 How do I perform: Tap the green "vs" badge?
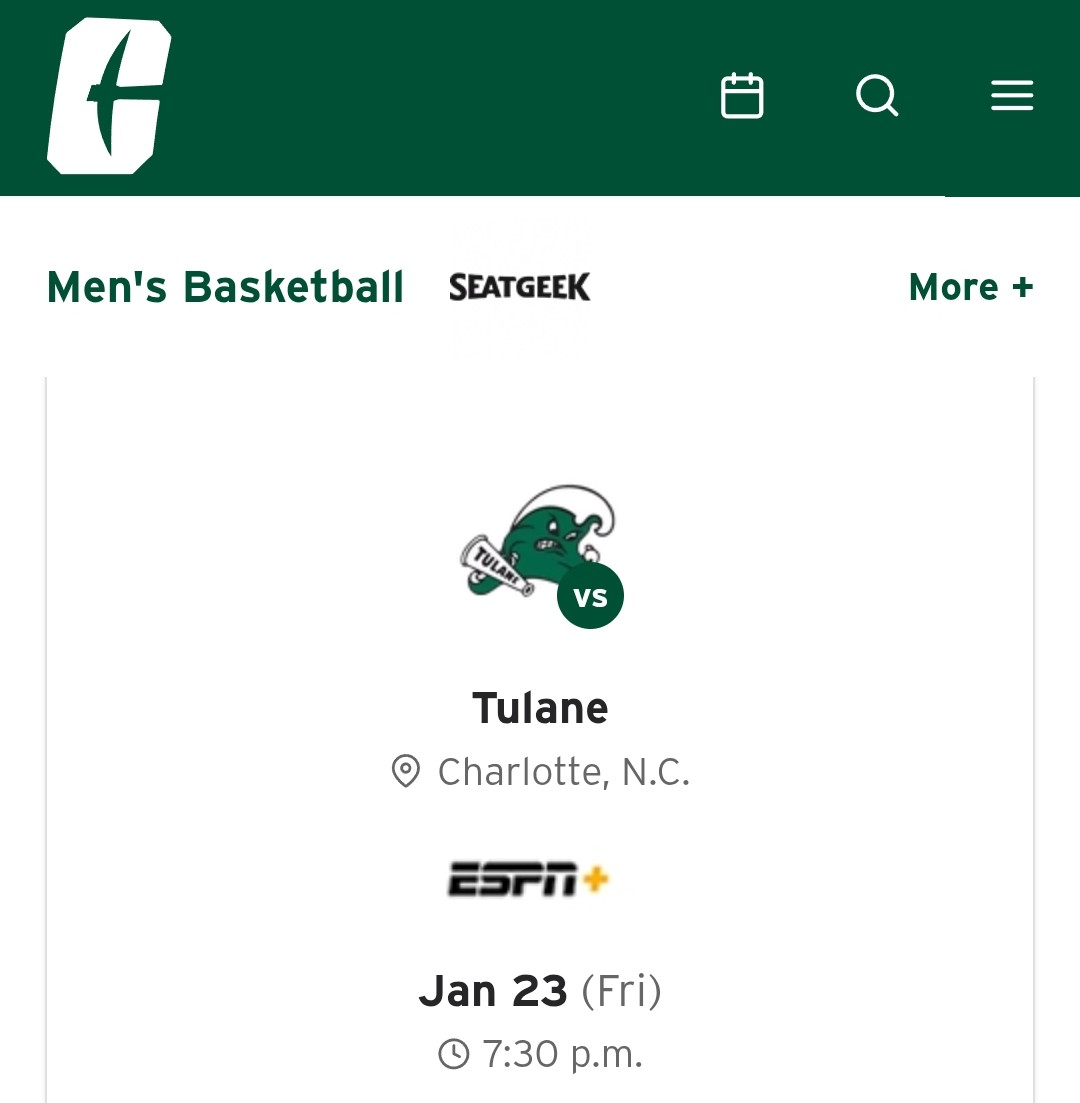590,596
